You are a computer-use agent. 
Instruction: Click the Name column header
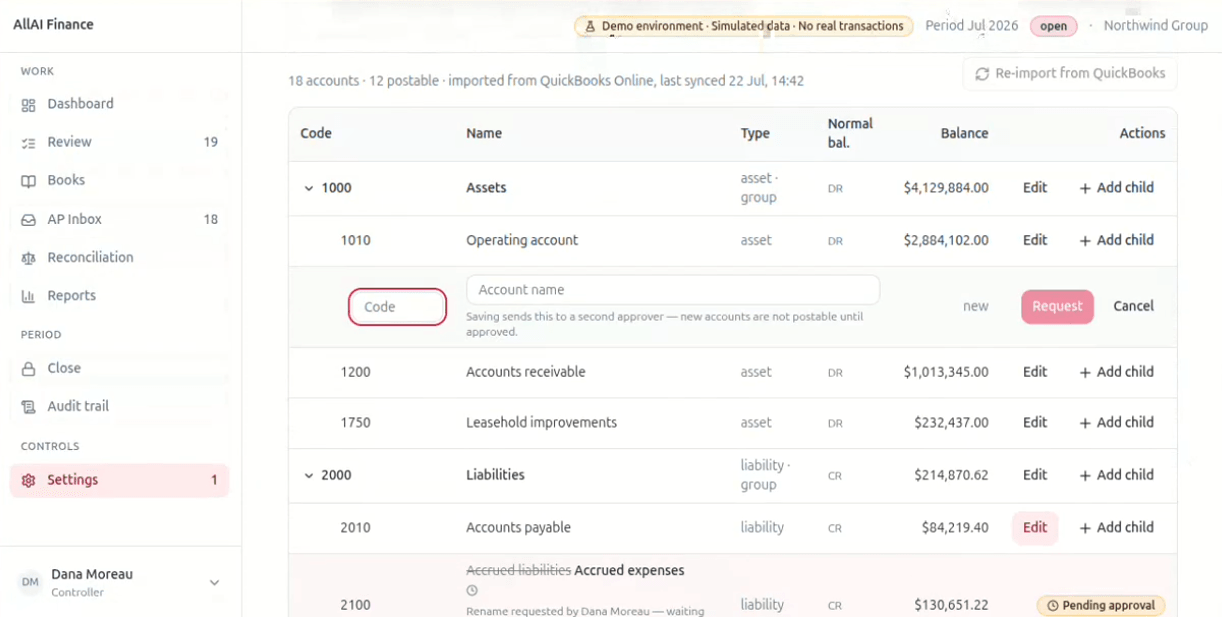(484, 133)
